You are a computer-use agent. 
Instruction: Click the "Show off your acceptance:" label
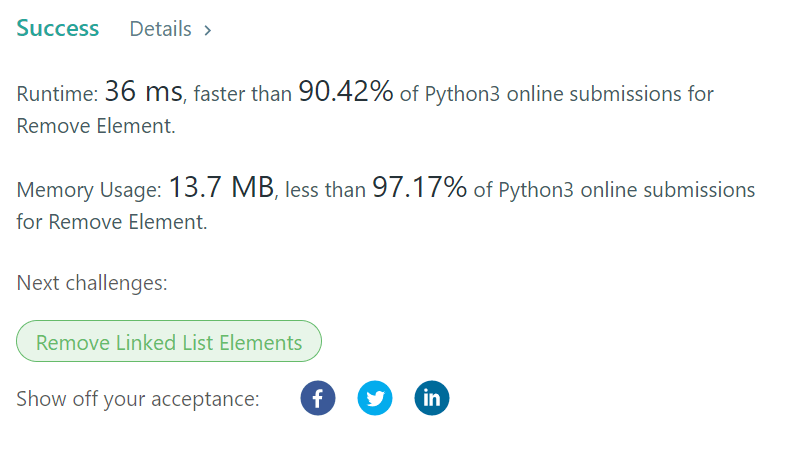(138, 399)
